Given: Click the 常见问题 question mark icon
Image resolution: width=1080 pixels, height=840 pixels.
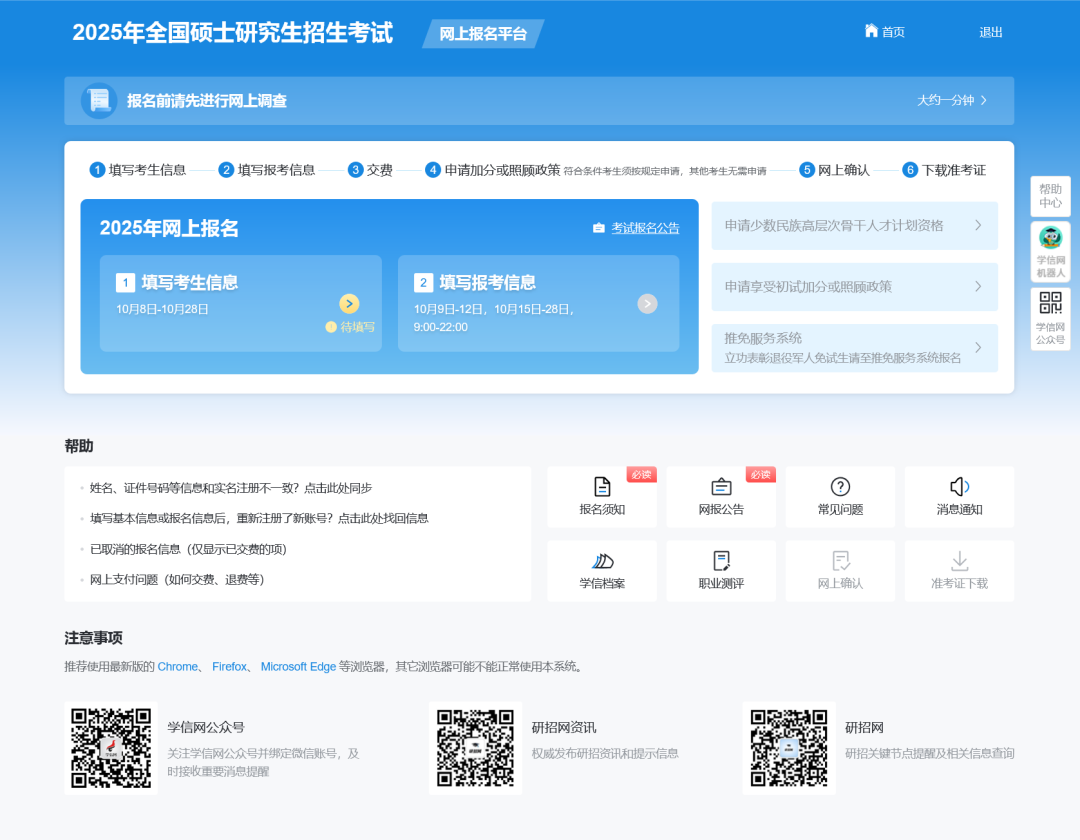Looking at the screenshot, I should [840, 487].
